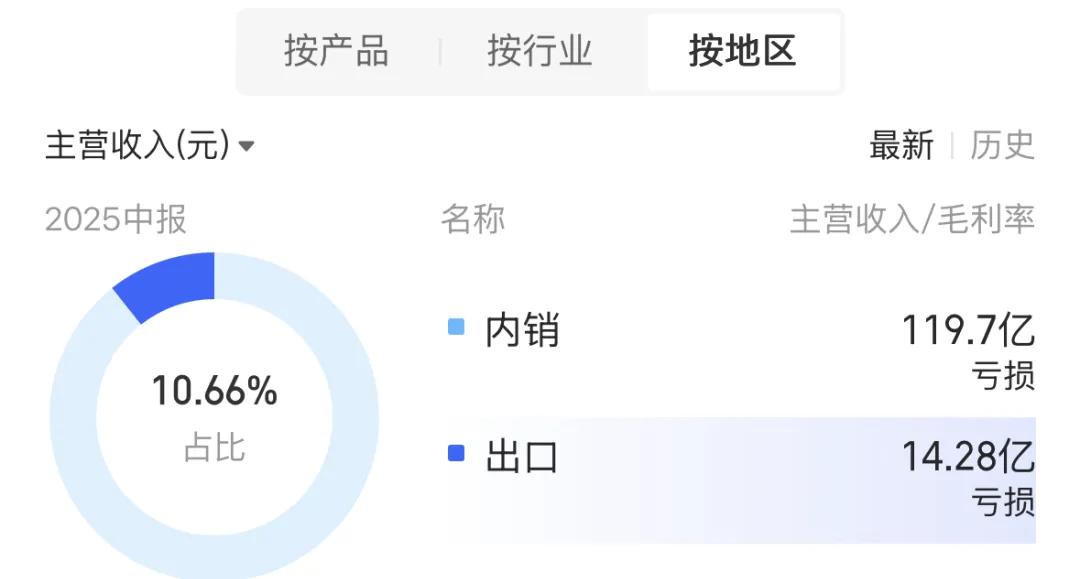Click the 名称 column header
The image size is (1080, 579).
(473, 220)
